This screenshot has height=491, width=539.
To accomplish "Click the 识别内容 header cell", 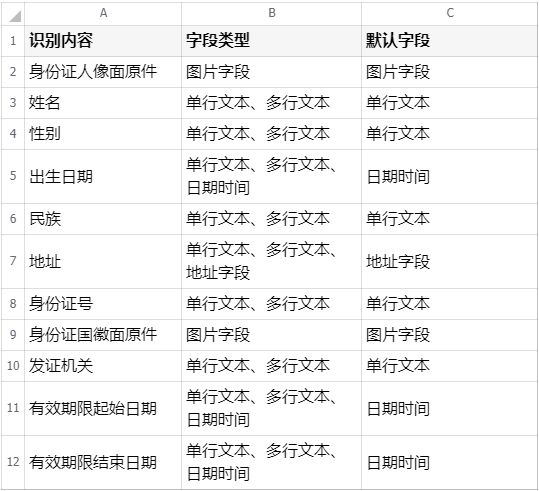I will pyautogui.click(x=103, y=41).
